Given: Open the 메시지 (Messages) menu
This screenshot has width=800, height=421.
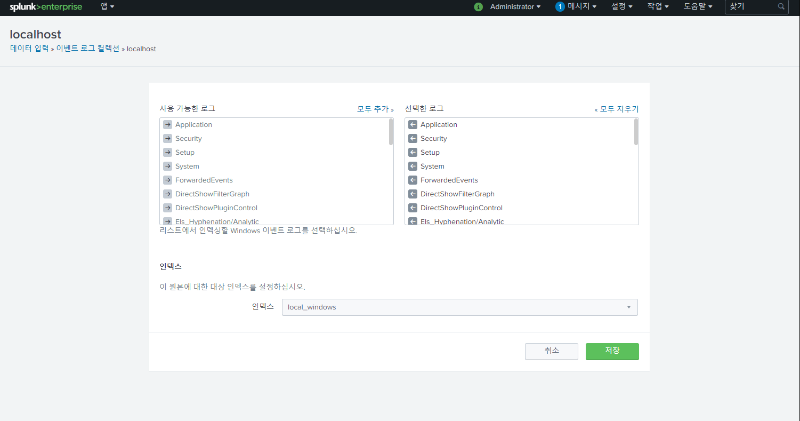Looking at the screenshot, I should [582, 6].
